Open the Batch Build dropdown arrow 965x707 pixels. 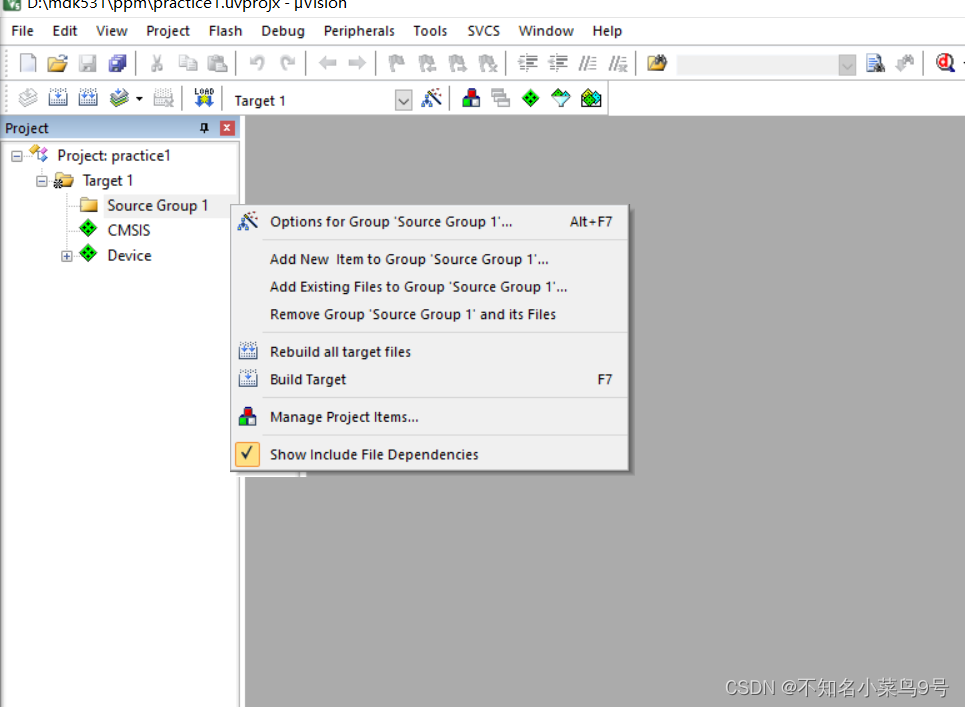pyautogui.click(x=140, y=98)
